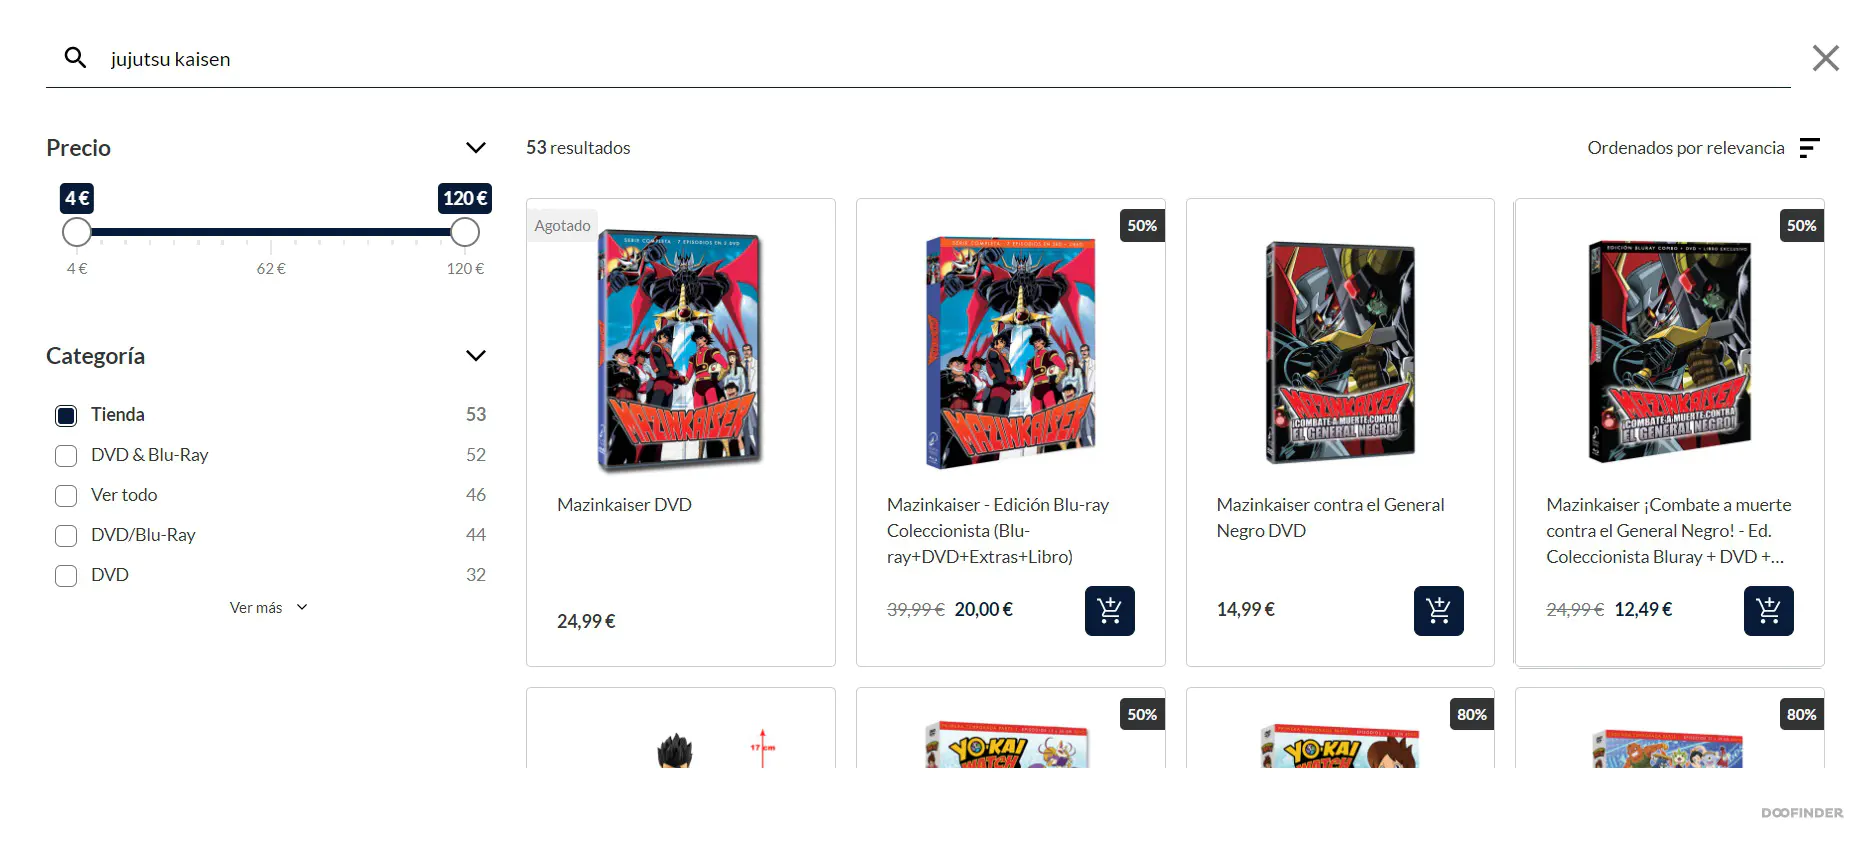Close the search overlay with X

point(1825,58)
